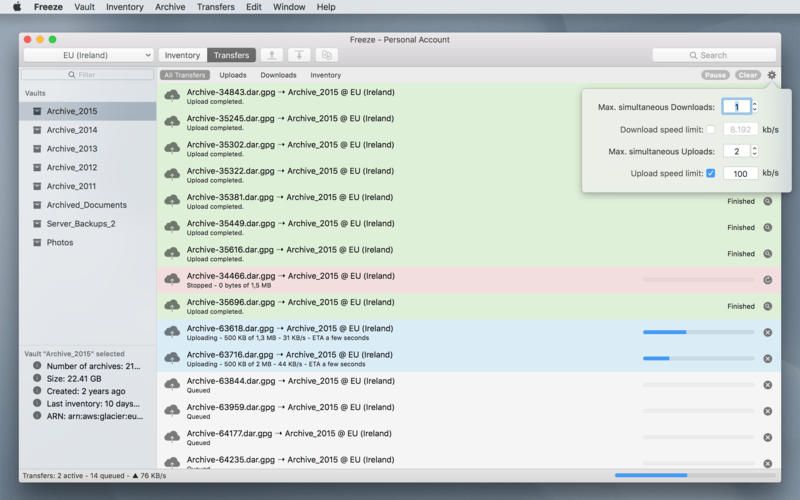Viewport: 800px width, 500px height.
Task: Click magnifier icon for Archive-35696.dar.gpg
Action: [x=768, y=306]
